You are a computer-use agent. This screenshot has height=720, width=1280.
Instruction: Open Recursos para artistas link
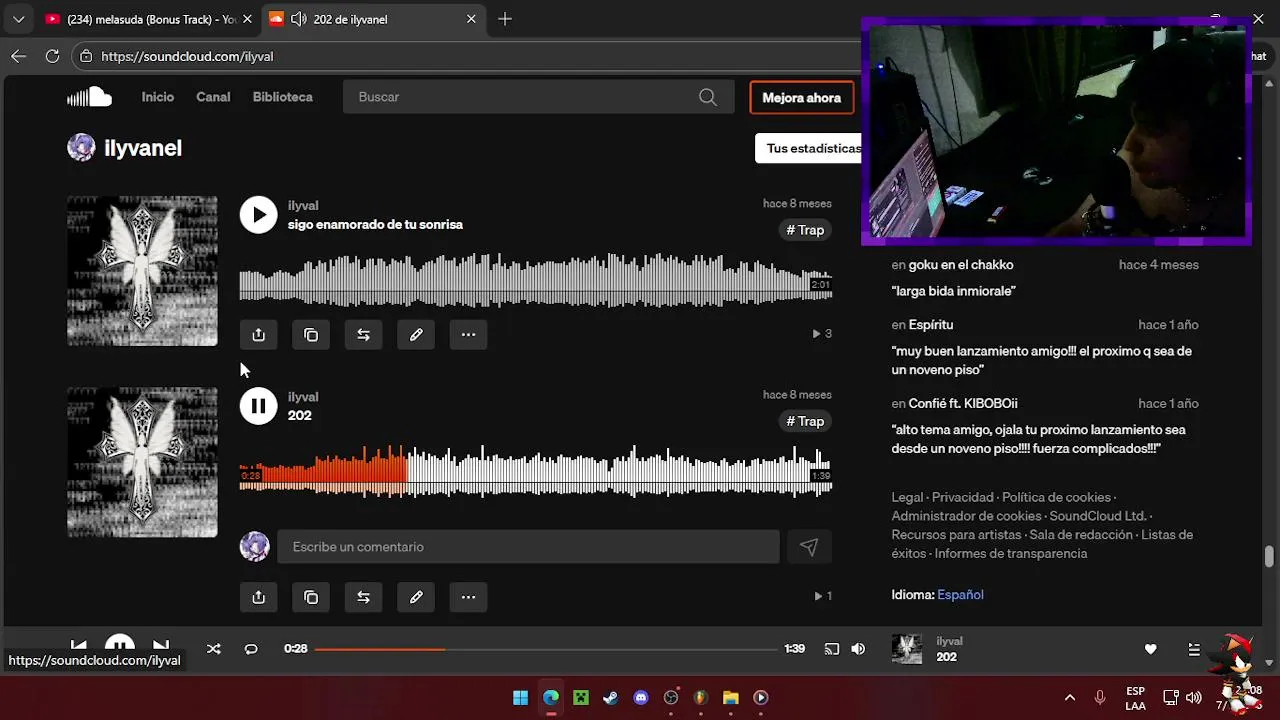[x=956, y=535]
